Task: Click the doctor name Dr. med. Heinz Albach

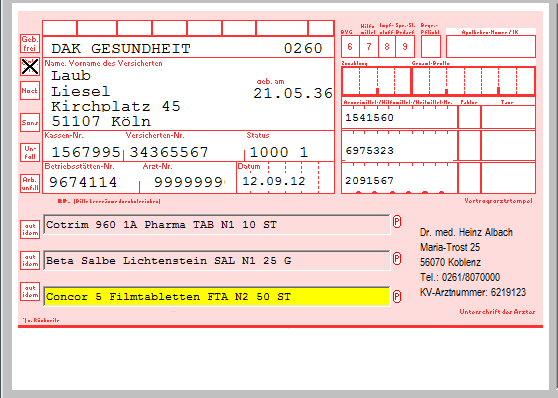Action: [x=466, y=232]
